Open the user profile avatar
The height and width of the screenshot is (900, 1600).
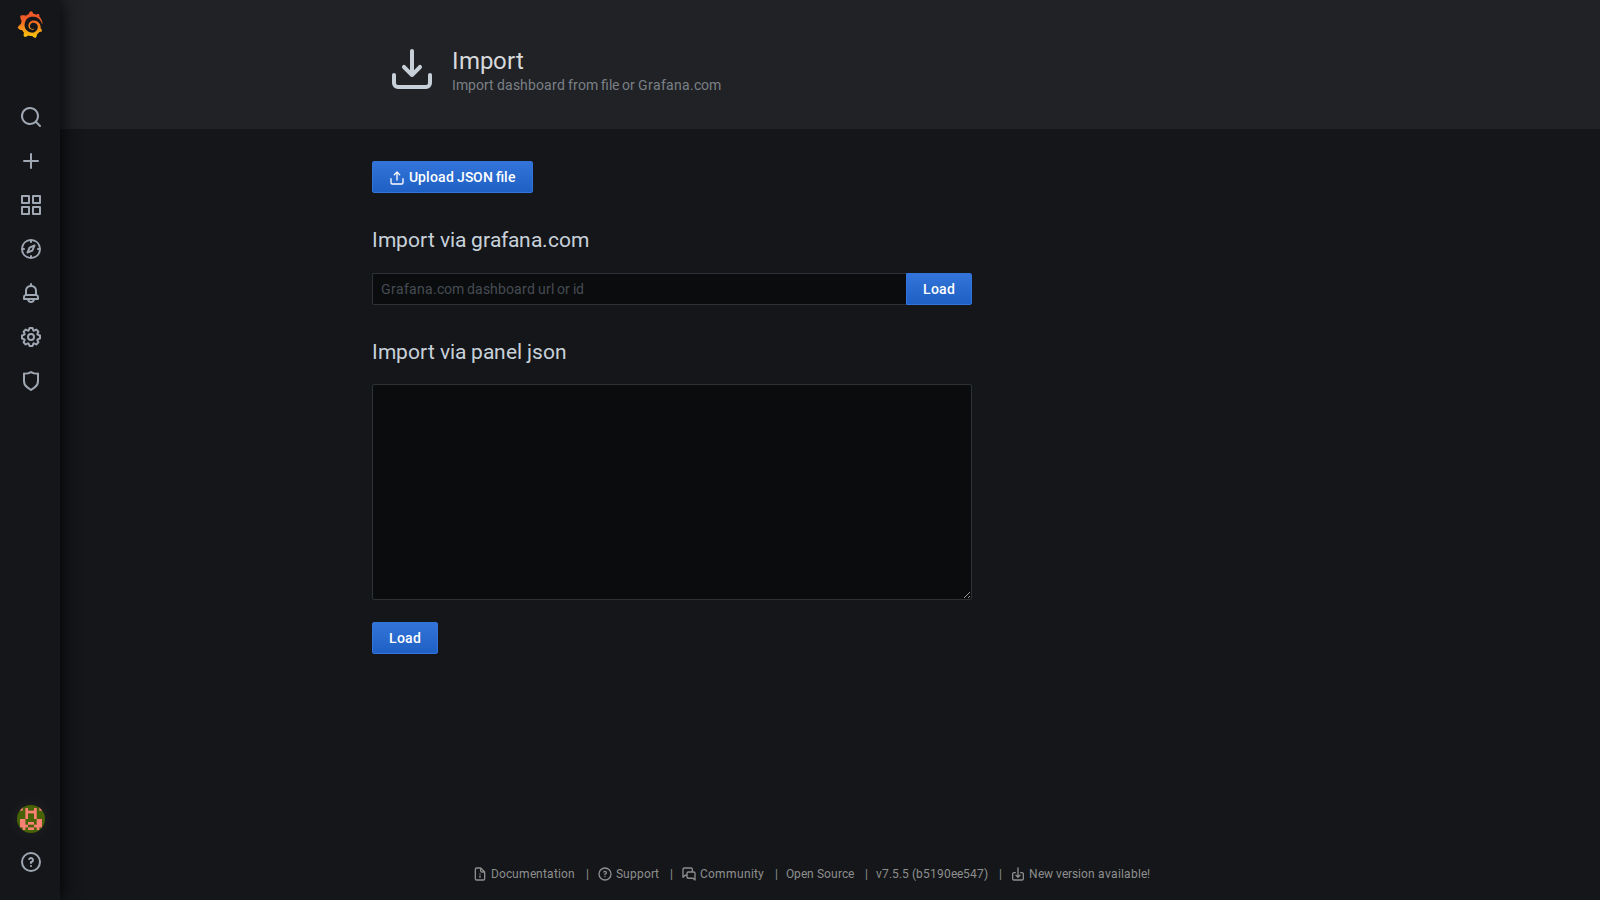(31, 819)
